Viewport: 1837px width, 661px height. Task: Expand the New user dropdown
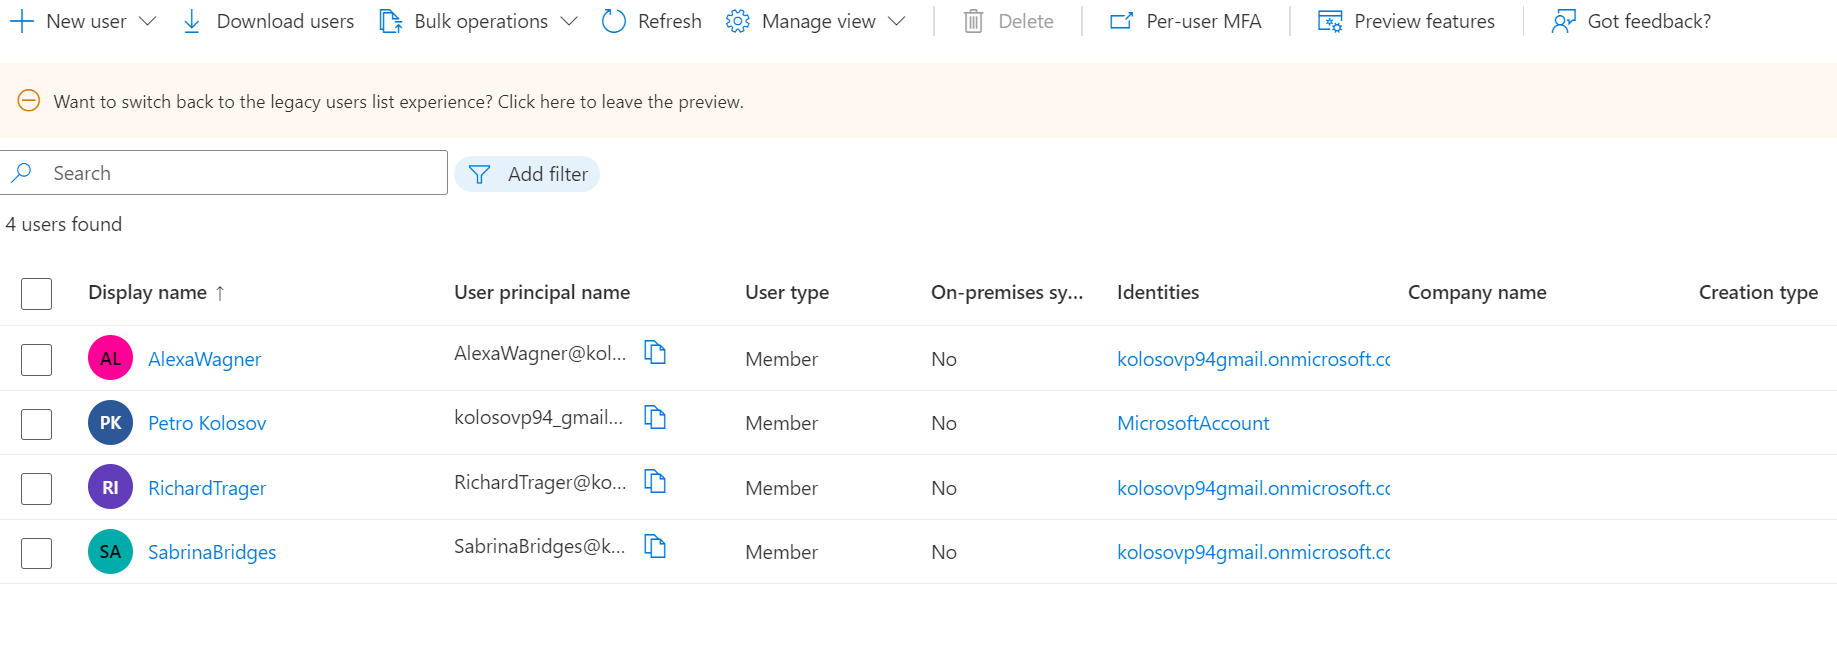pyautogui.click(x=148, y=21)
